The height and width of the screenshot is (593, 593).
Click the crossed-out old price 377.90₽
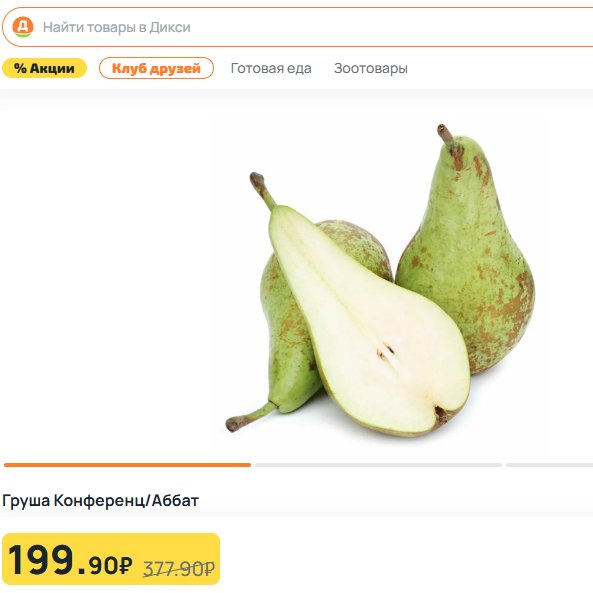pos(179,568)
